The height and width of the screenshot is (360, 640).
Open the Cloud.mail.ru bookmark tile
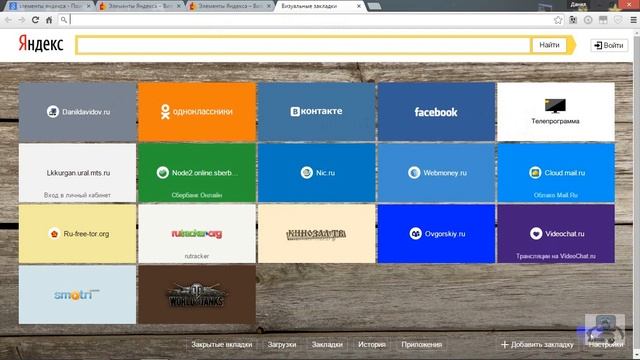tap(556, 173)
